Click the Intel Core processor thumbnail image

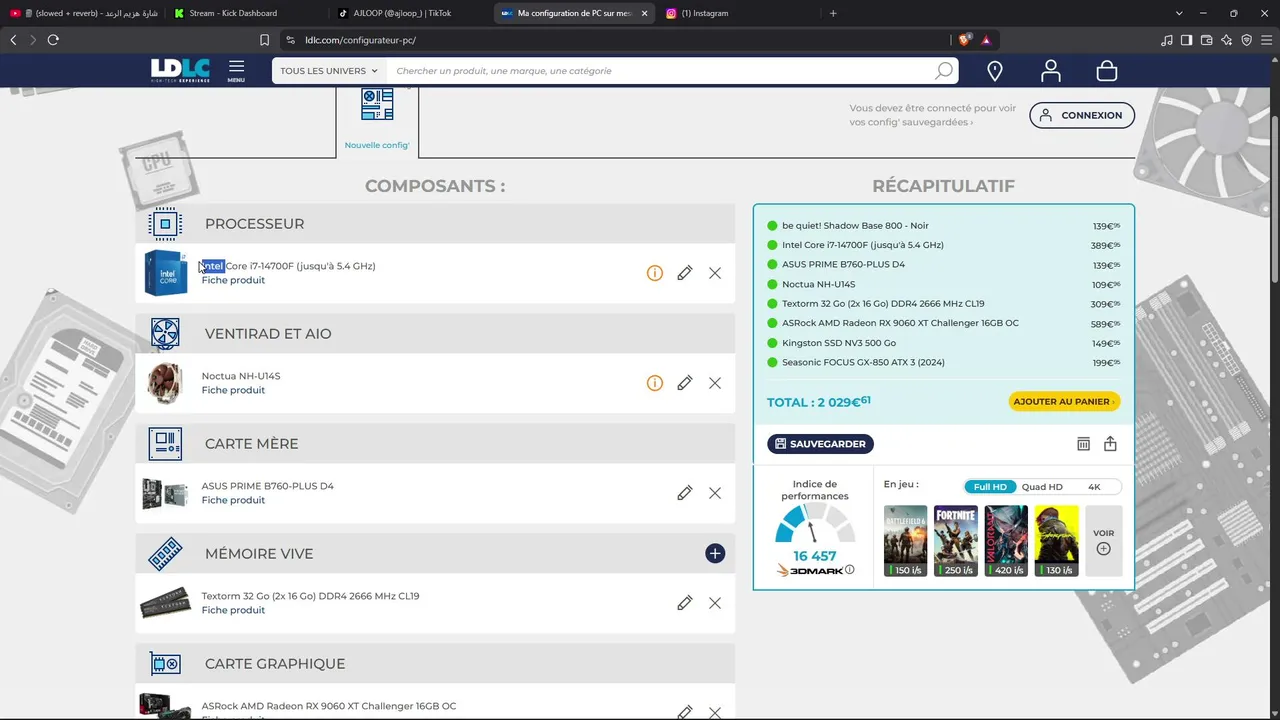point(165,273)
